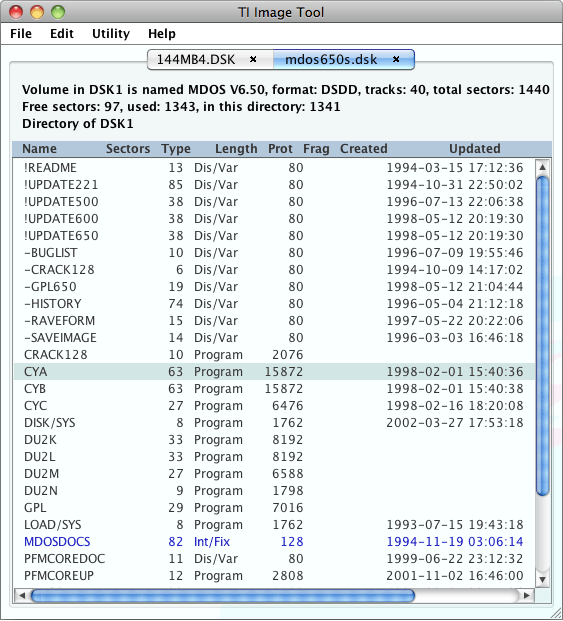Select the !README file row

[274, 168]
